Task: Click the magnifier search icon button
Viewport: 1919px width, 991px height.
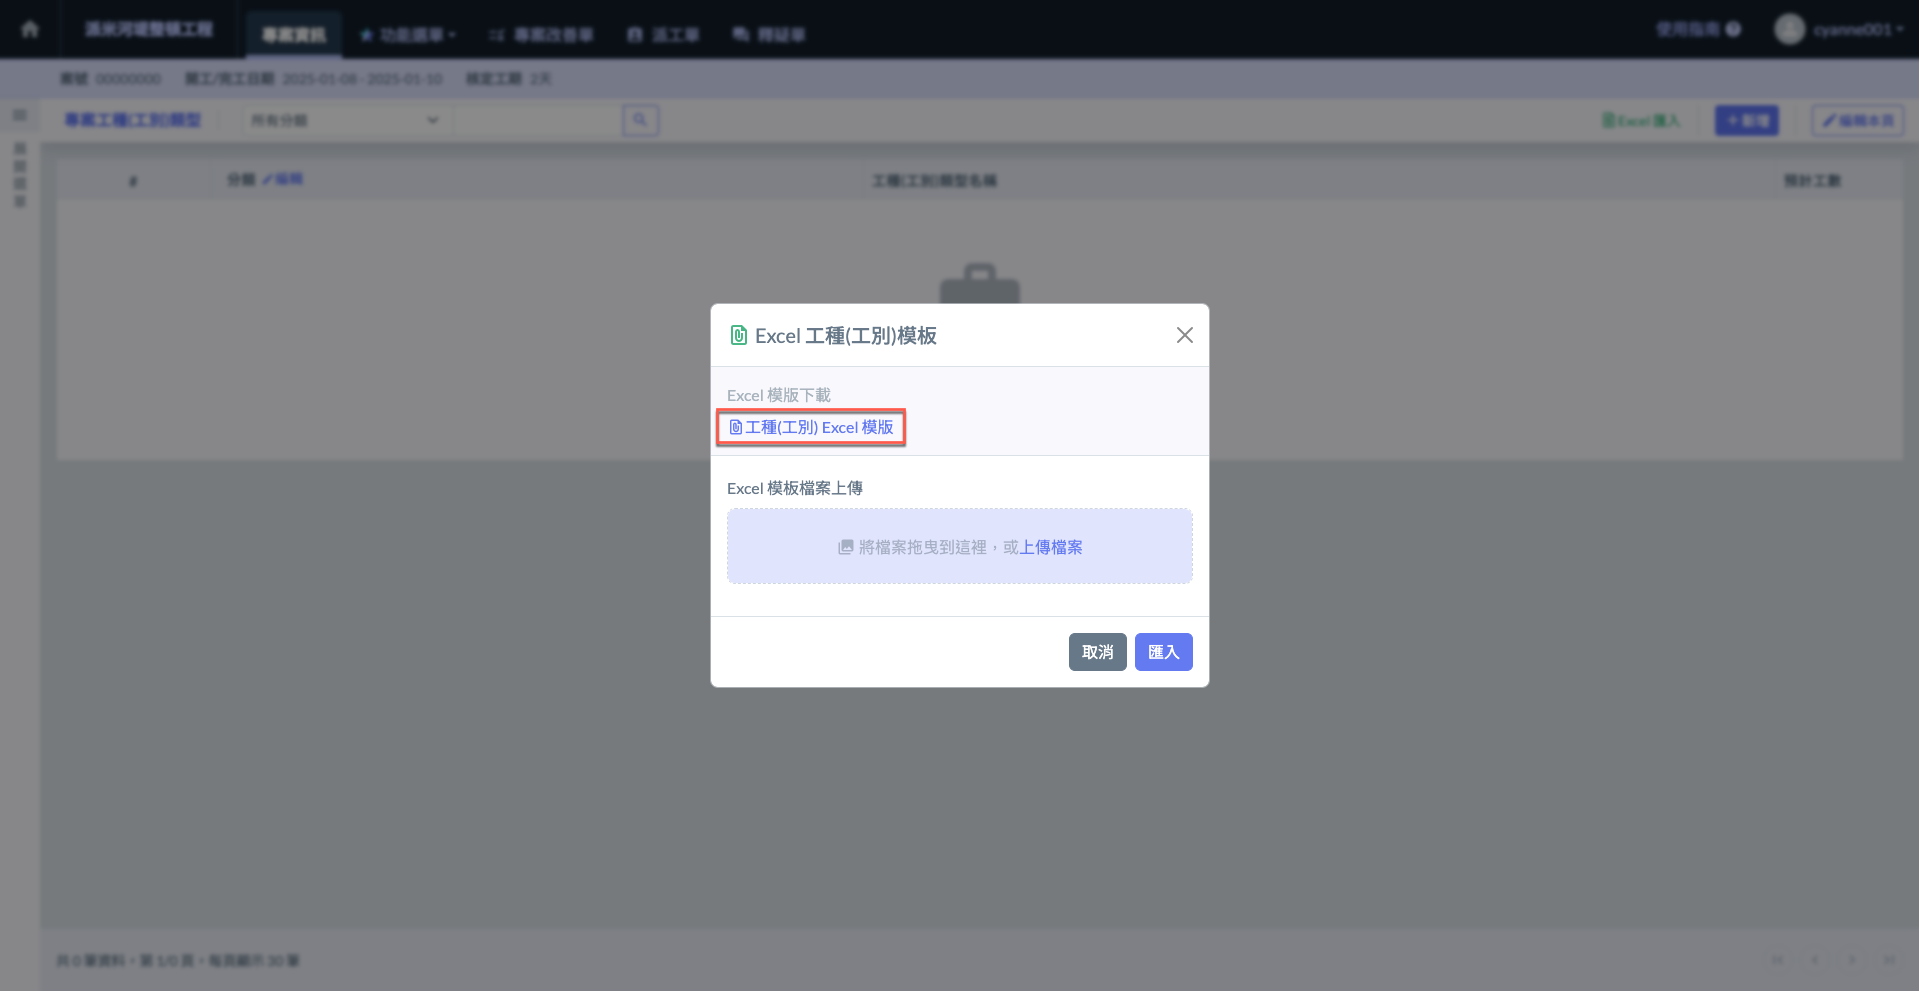Action: pyautogui.click(x=640, y=120)
